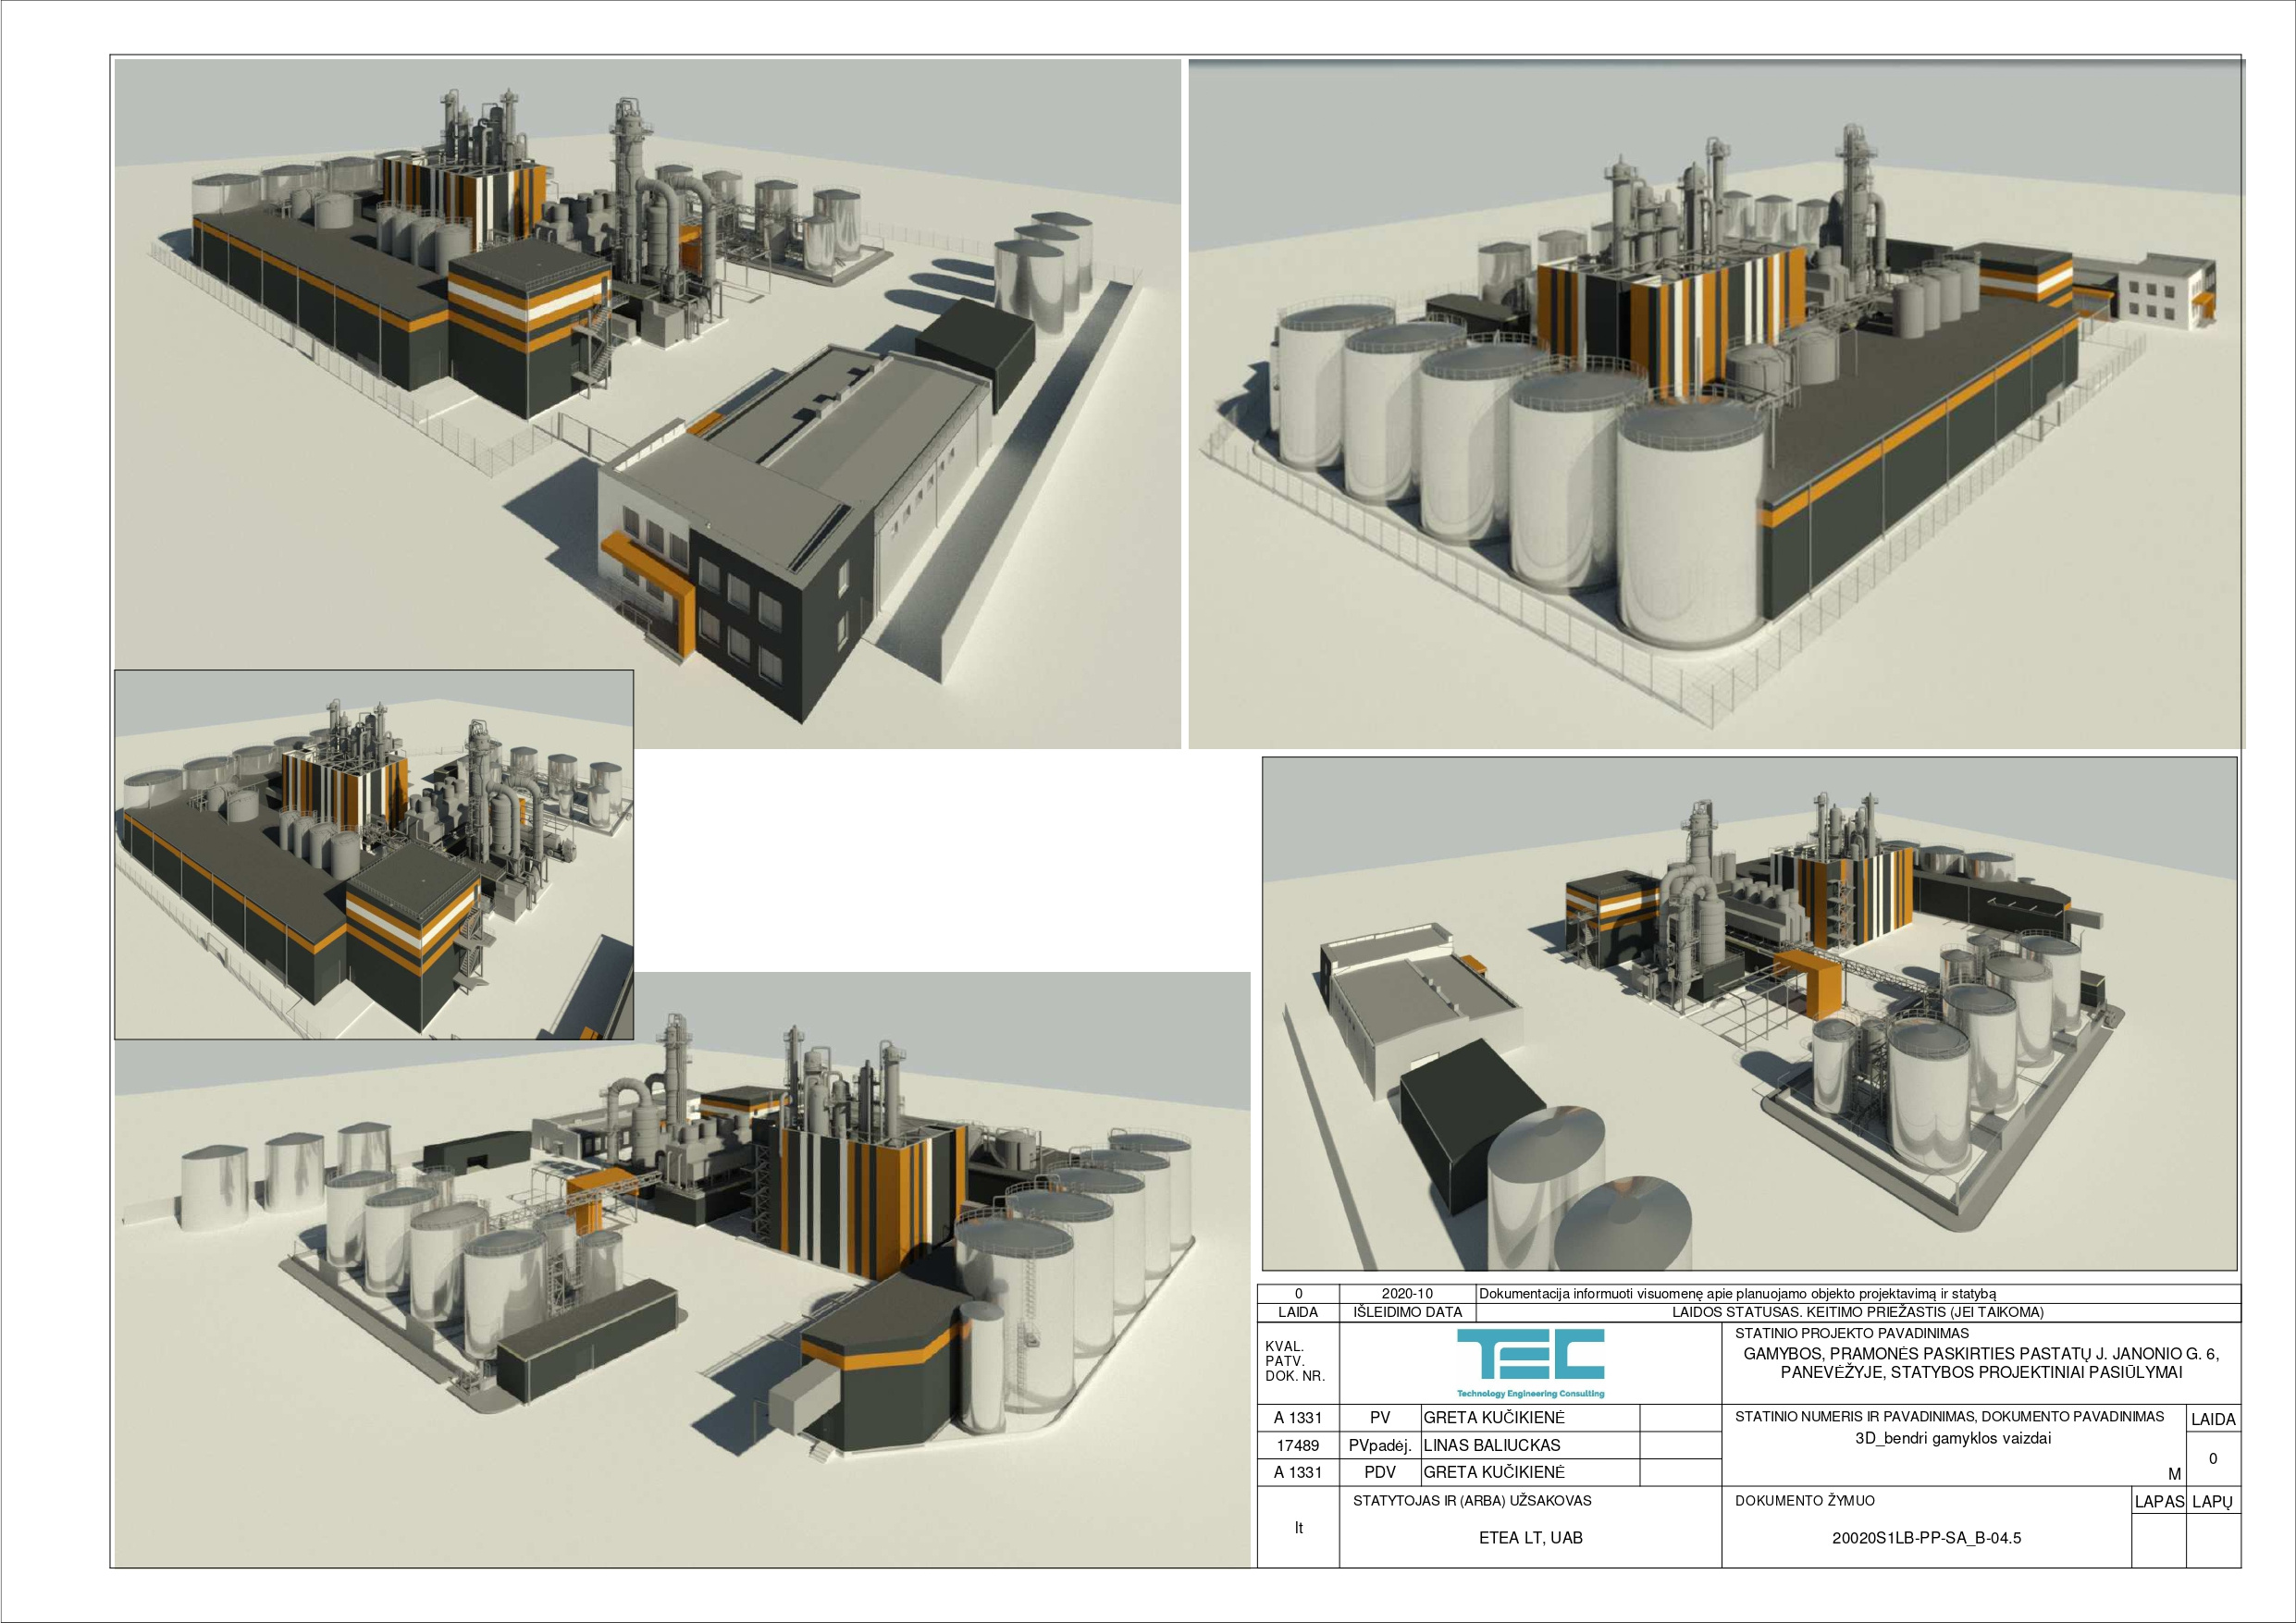Click the certificate number 17489 cell
The image size is (2296, 1623).
tap(1297, 1445)
